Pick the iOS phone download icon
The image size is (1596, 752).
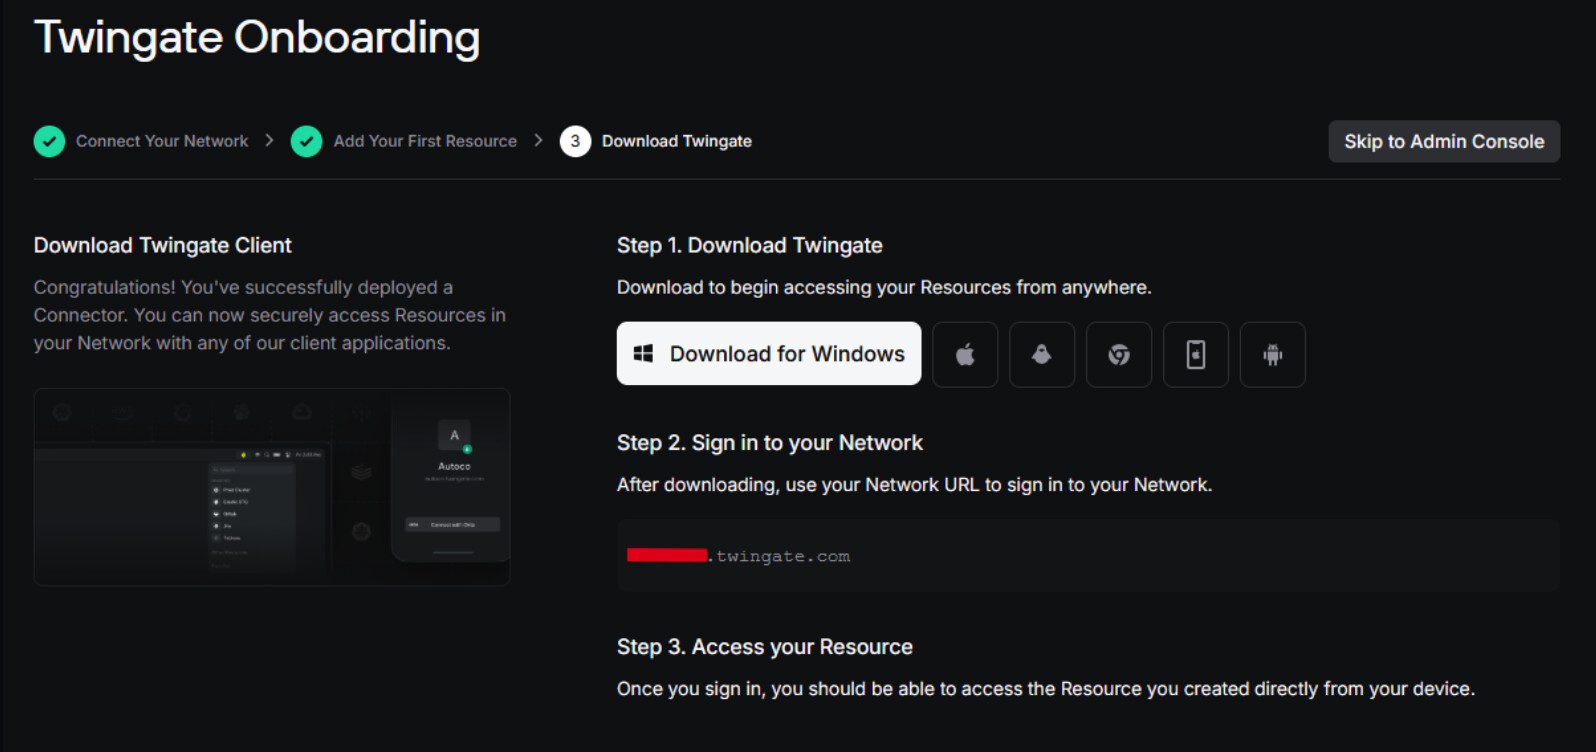tap(1195, 354)
